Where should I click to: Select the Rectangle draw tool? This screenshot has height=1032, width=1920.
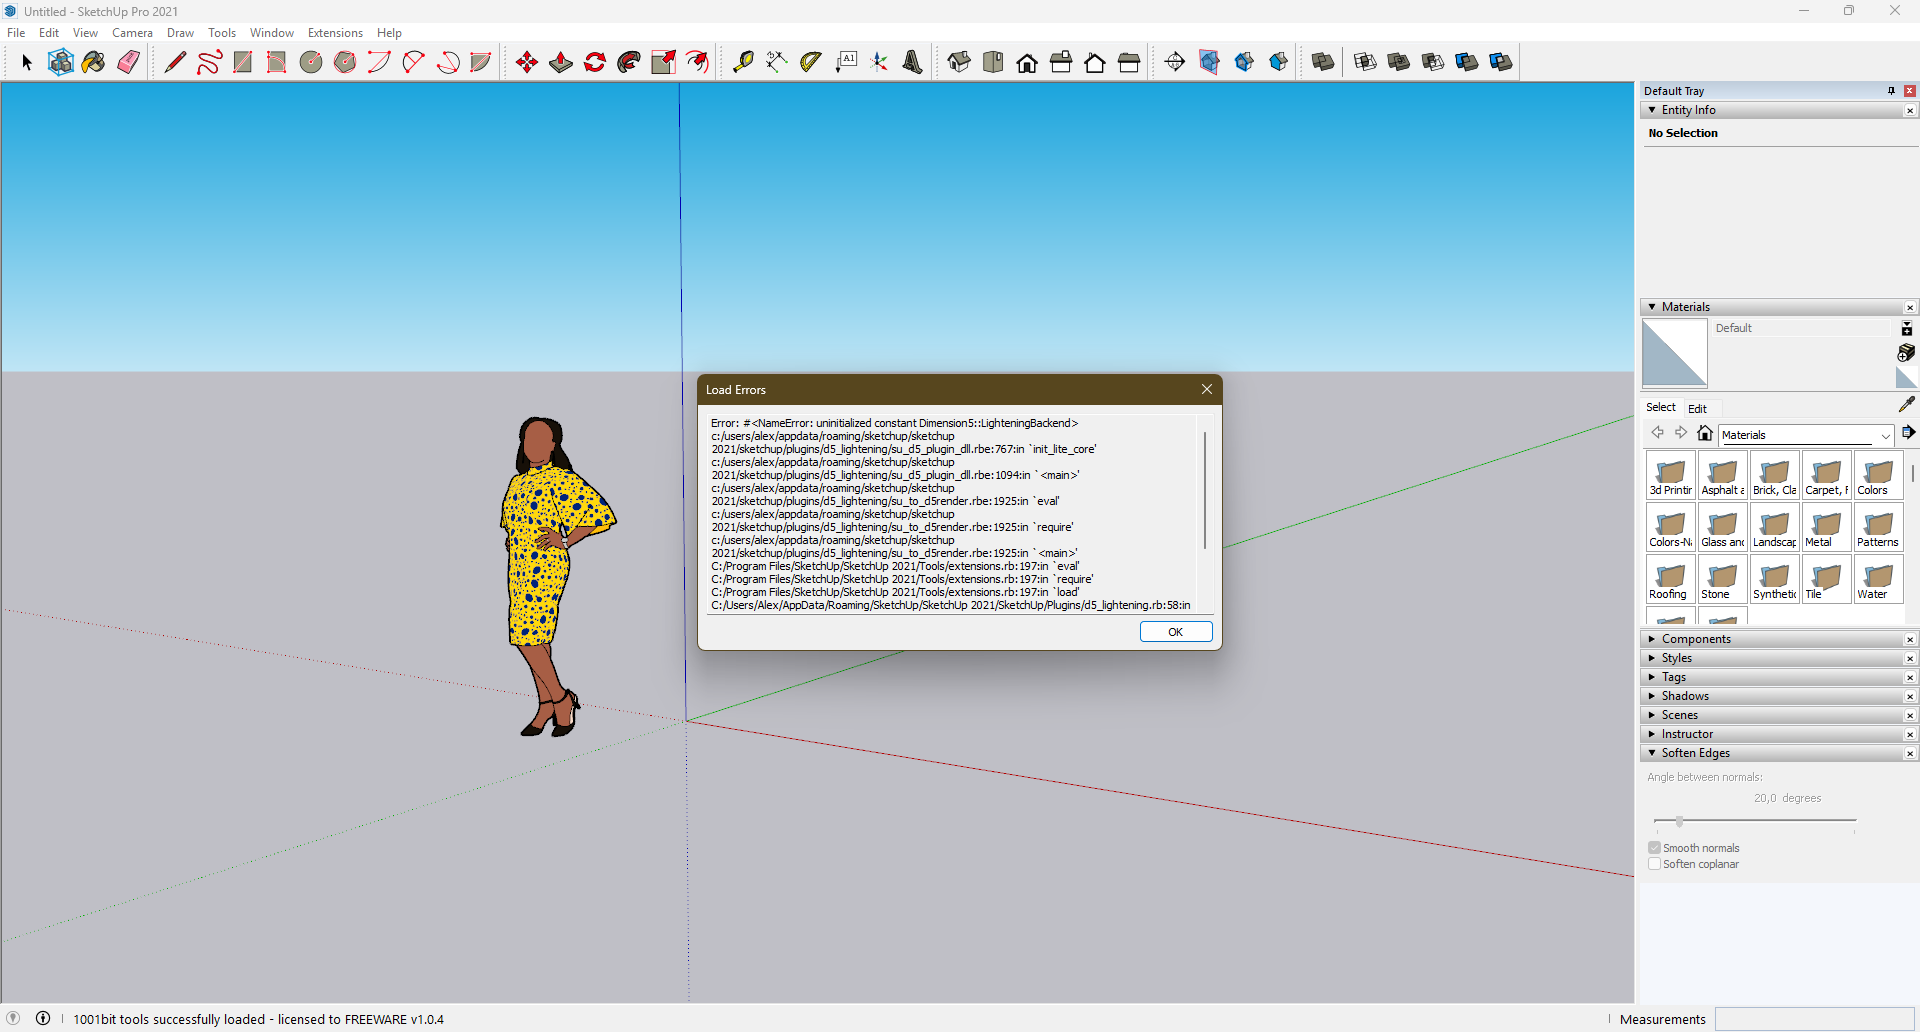coord(243,61)
